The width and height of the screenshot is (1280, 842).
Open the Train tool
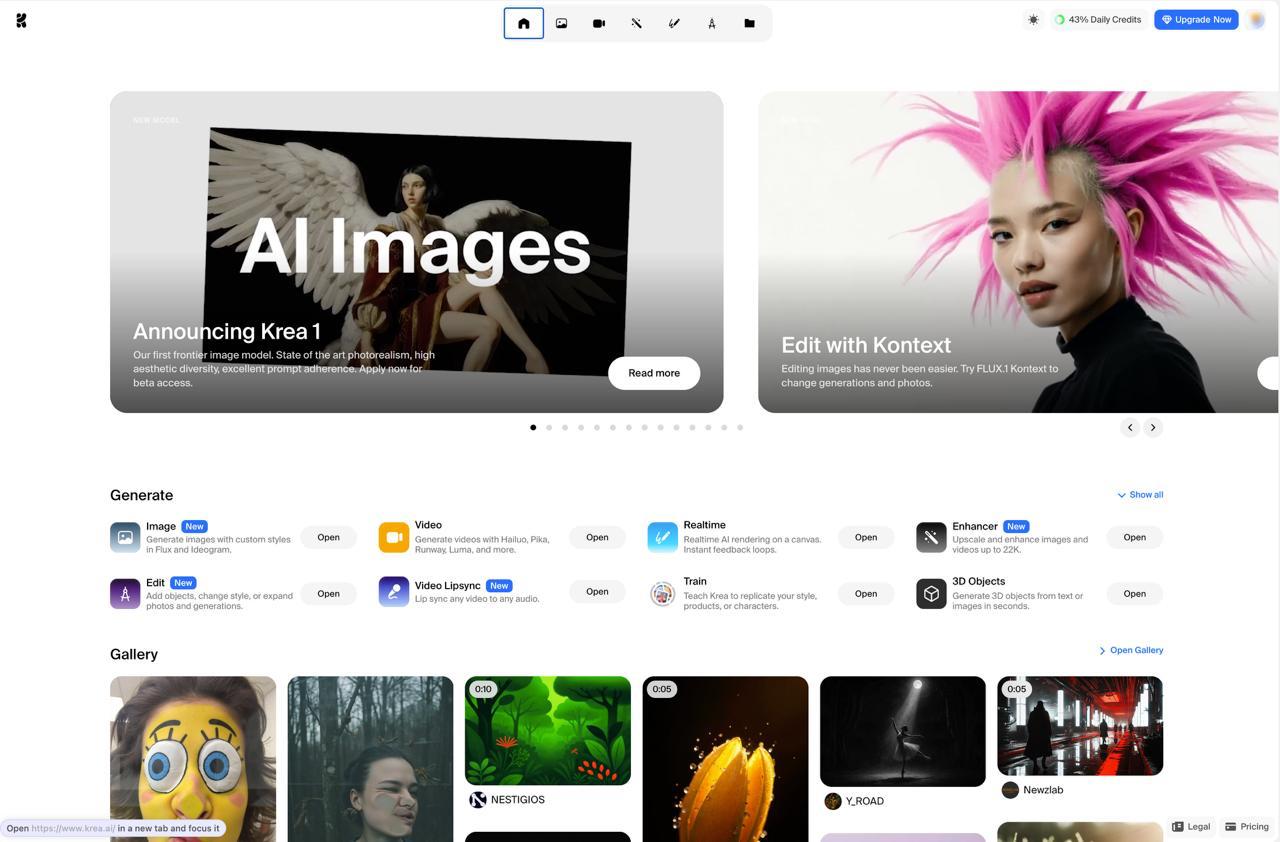pyautogui.click(x=866, y=593)
